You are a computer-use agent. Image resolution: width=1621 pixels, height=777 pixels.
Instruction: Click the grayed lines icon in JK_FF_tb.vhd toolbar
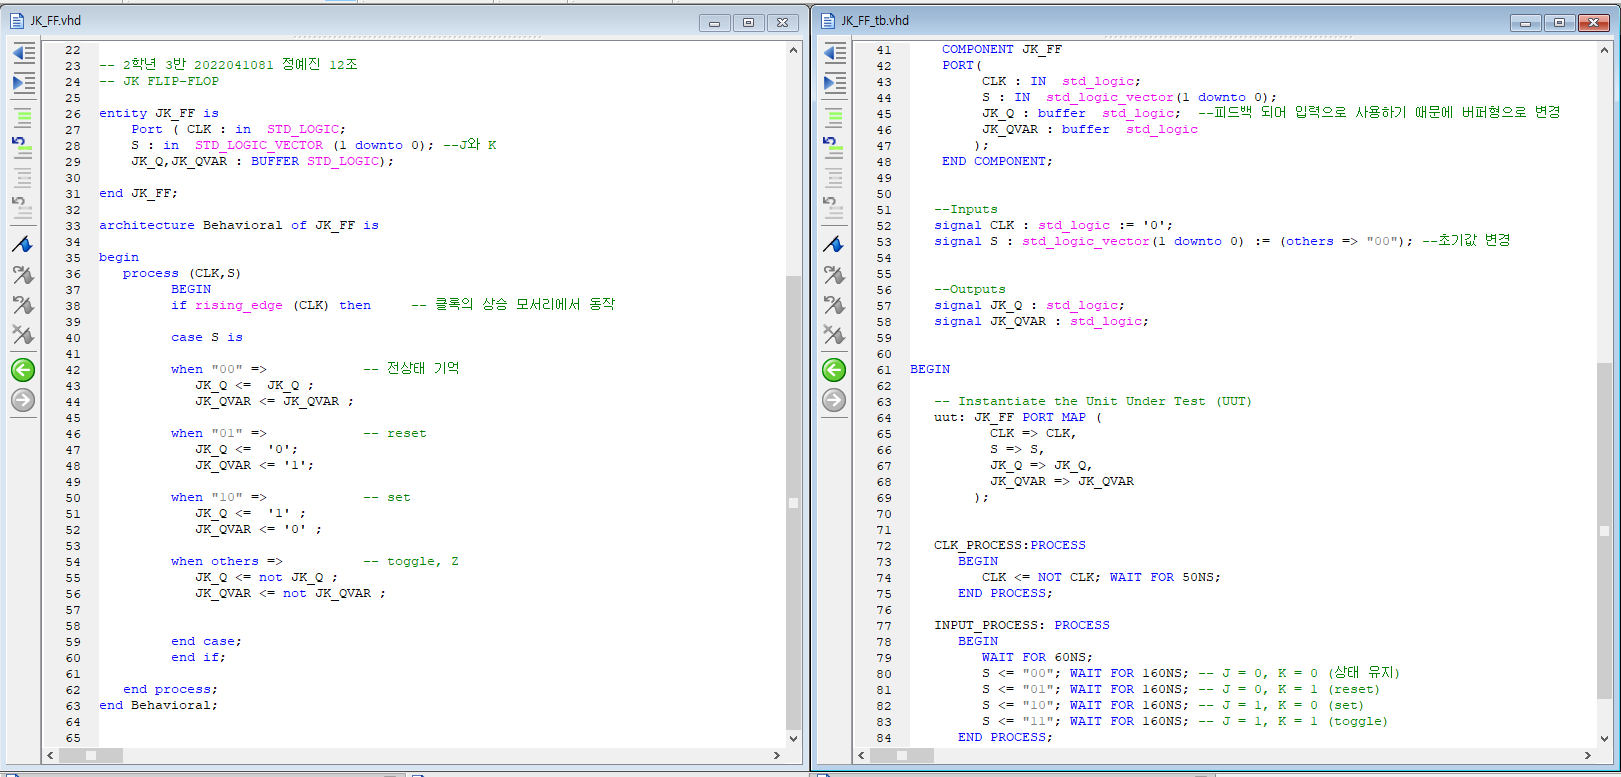(834, 178)
